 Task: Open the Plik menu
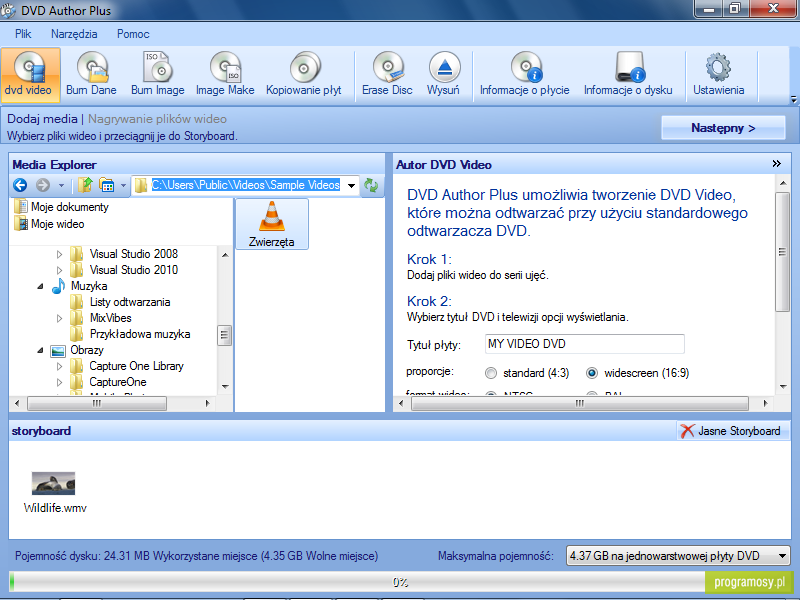pos(23,34)
